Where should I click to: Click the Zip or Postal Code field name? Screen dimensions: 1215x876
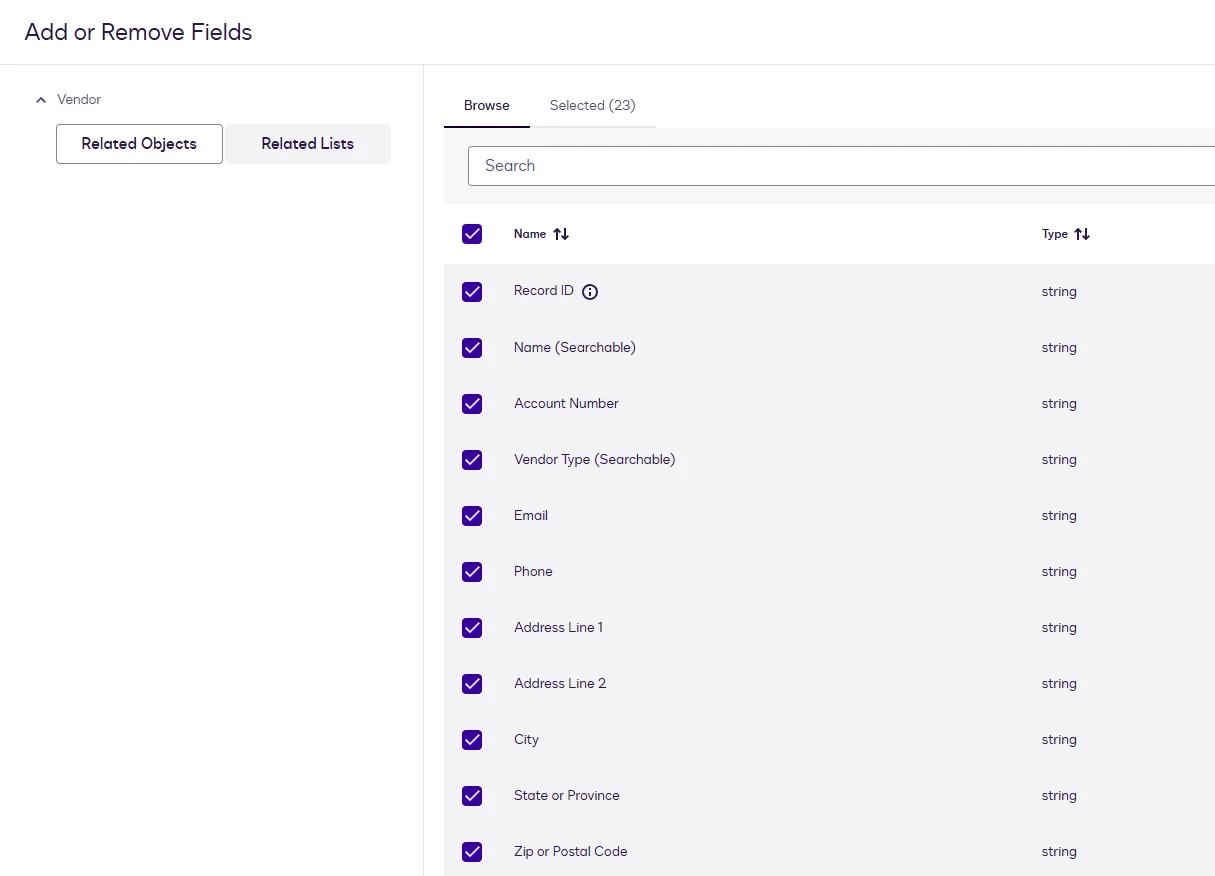pos(571,852)
